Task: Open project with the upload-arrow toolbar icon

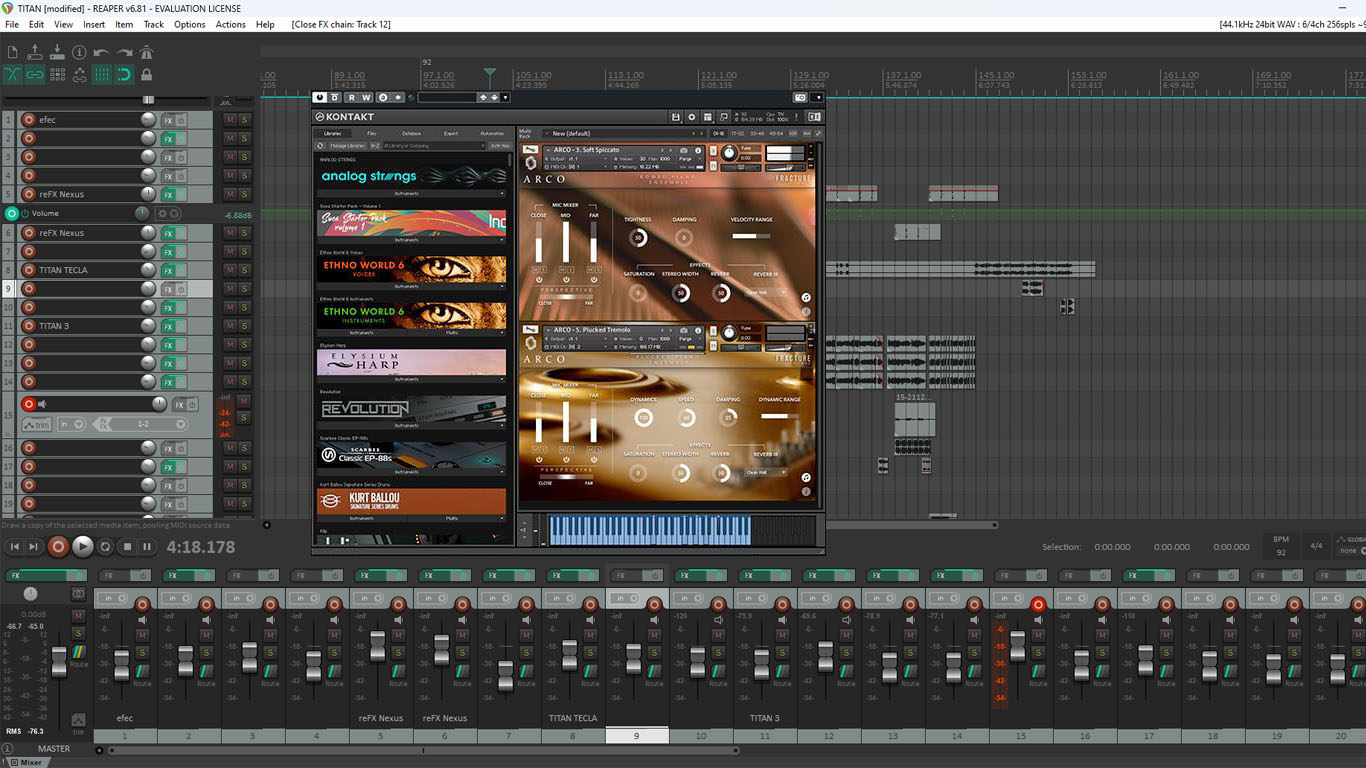Action: (35, 52)
